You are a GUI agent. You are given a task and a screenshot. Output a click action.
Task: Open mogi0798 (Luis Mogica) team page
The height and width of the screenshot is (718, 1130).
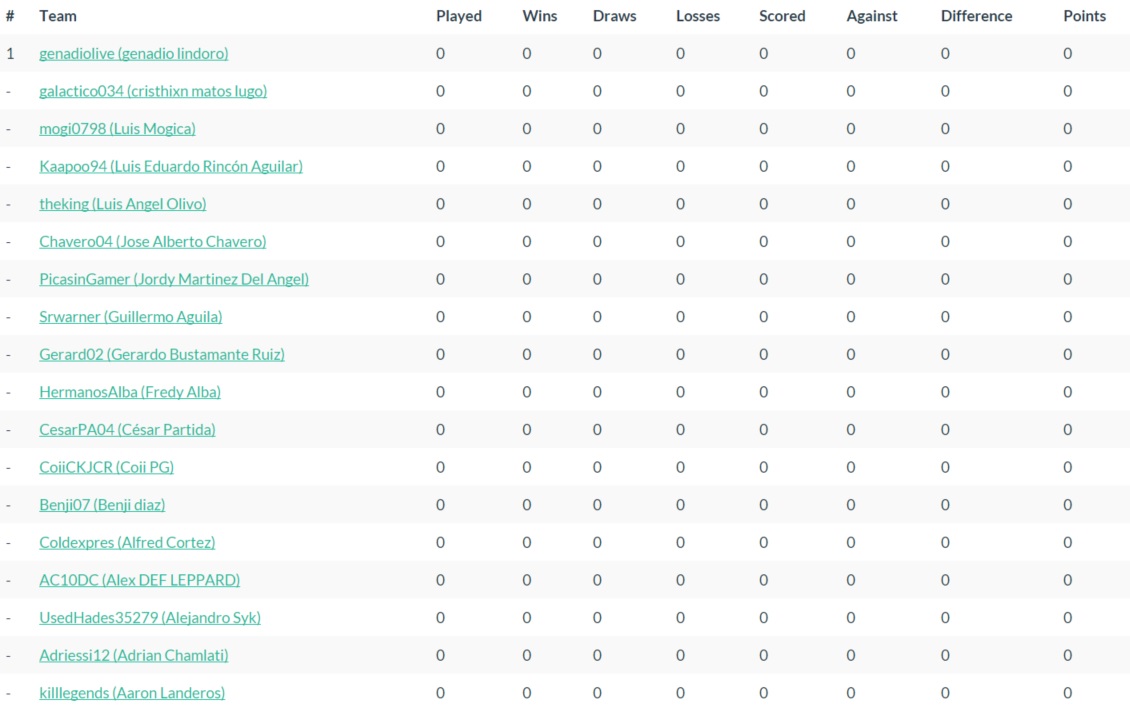click(x=117, y=129)
